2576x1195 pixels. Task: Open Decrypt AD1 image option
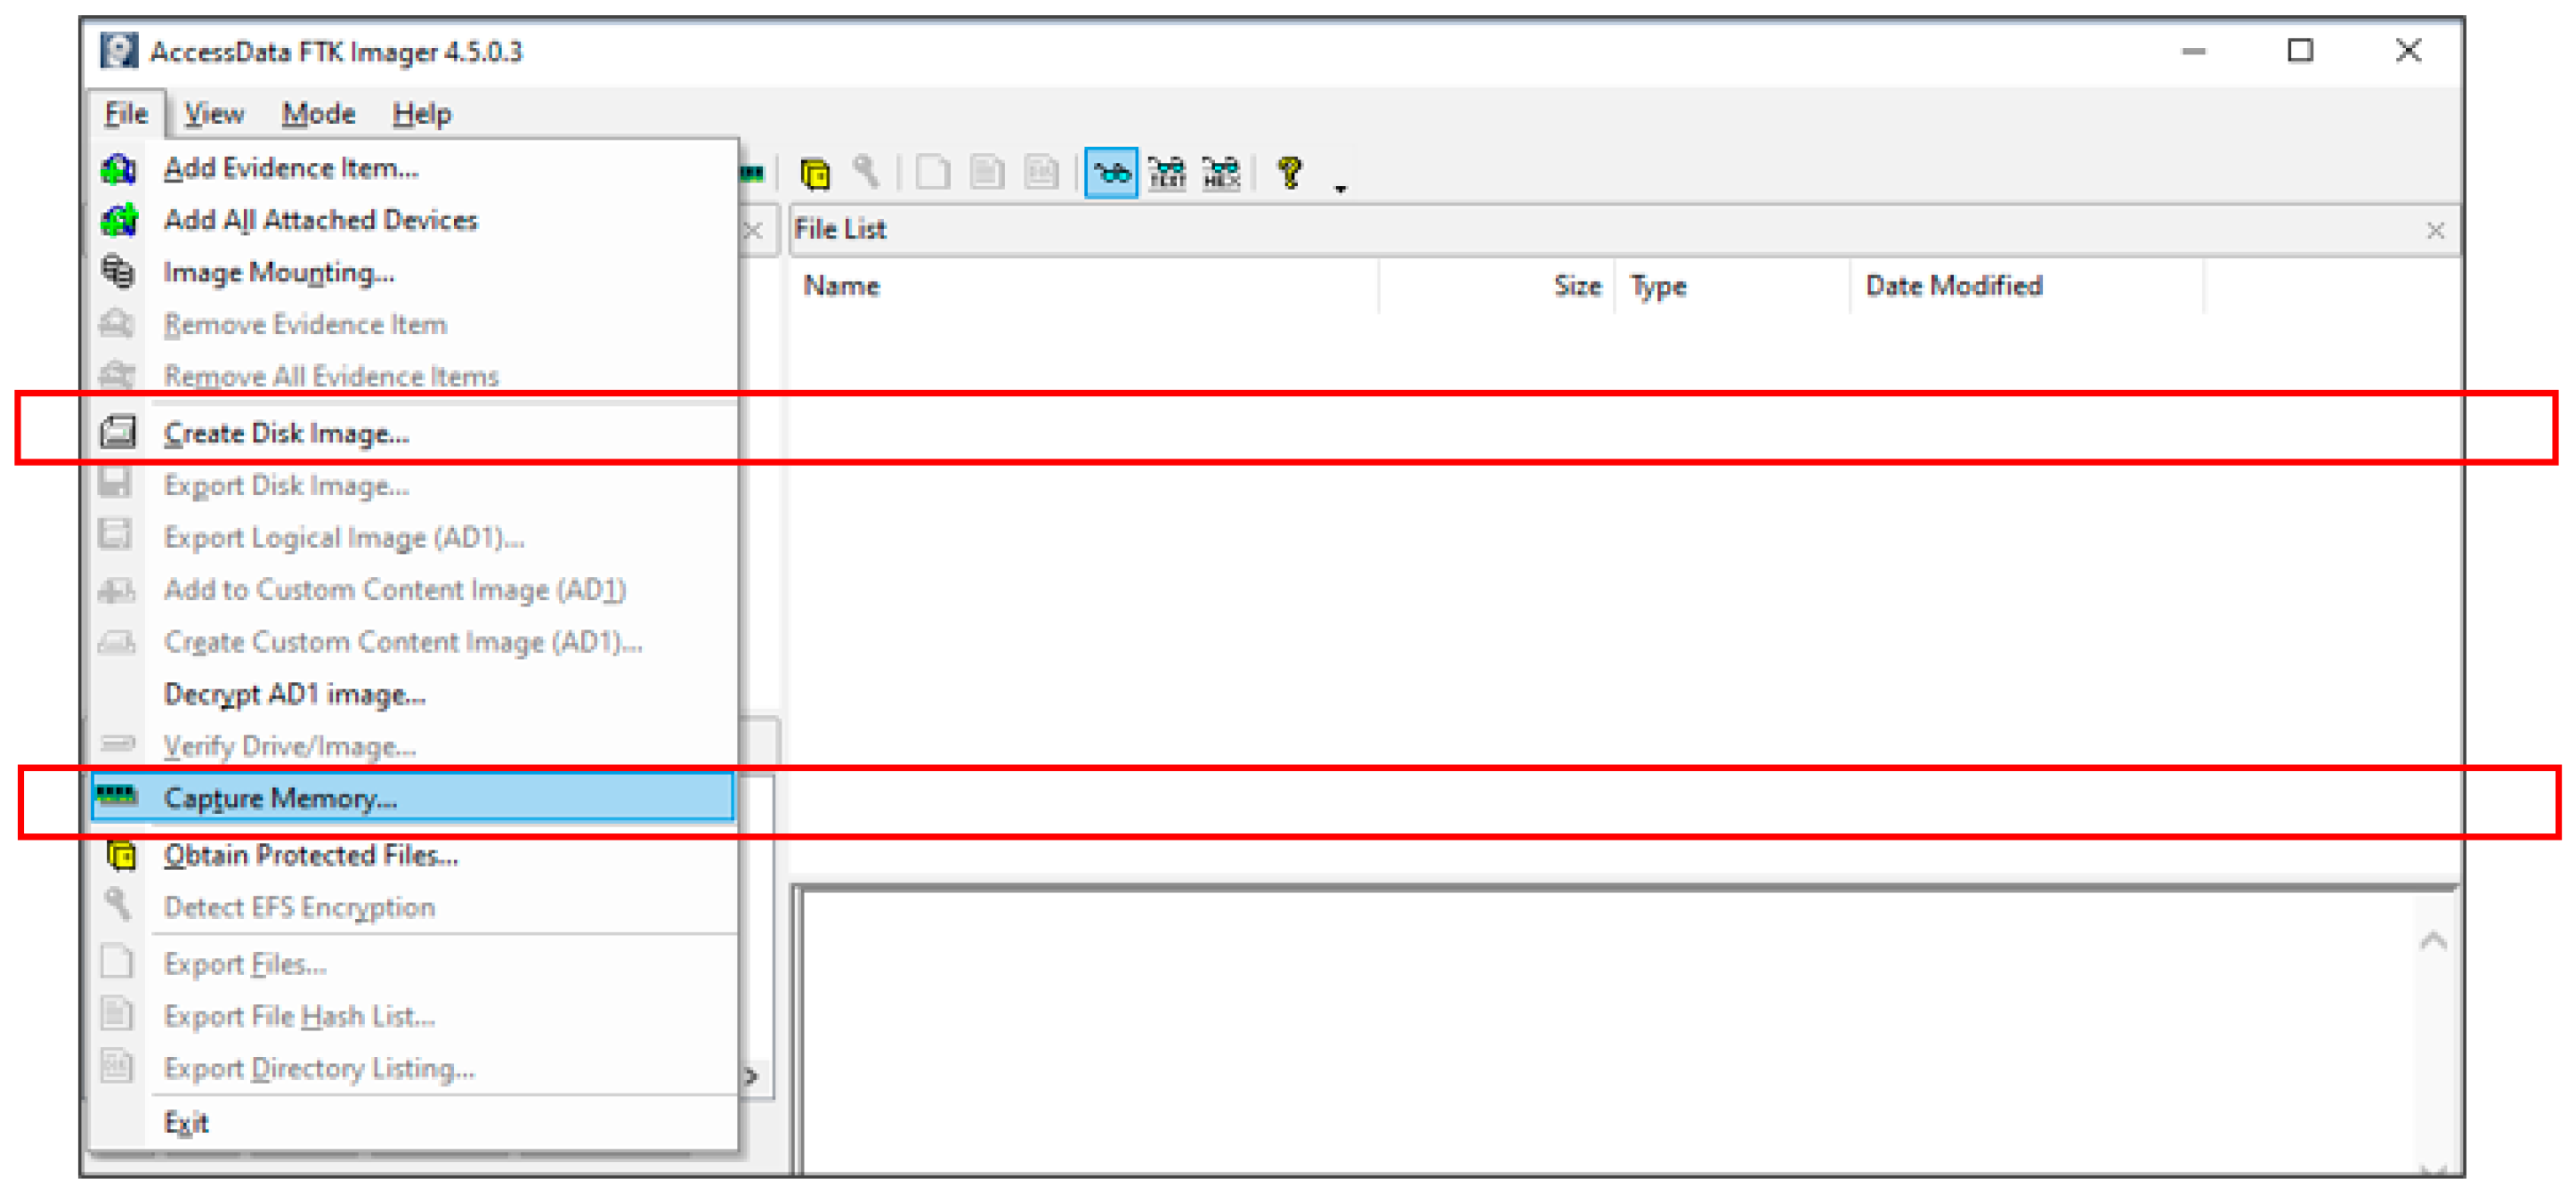click(x=295, y=694)
